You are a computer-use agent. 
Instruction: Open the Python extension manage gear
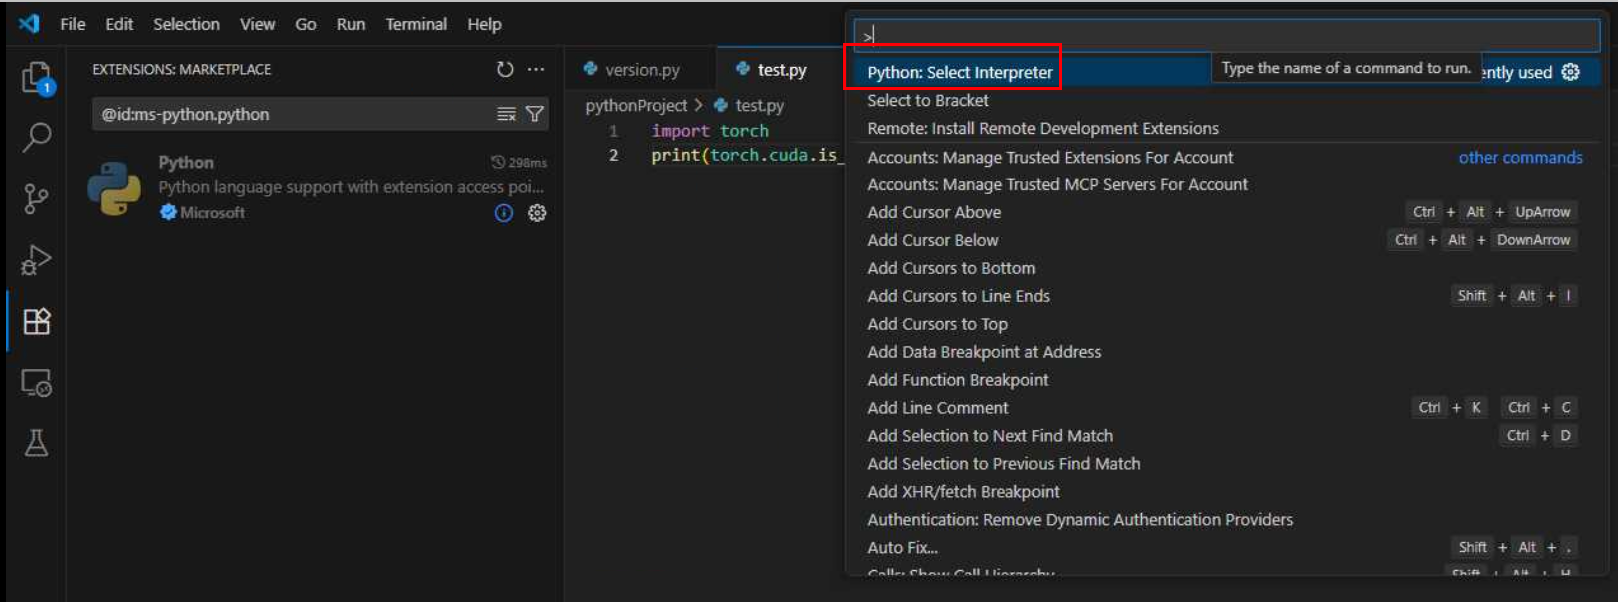(x=537, y=213)
